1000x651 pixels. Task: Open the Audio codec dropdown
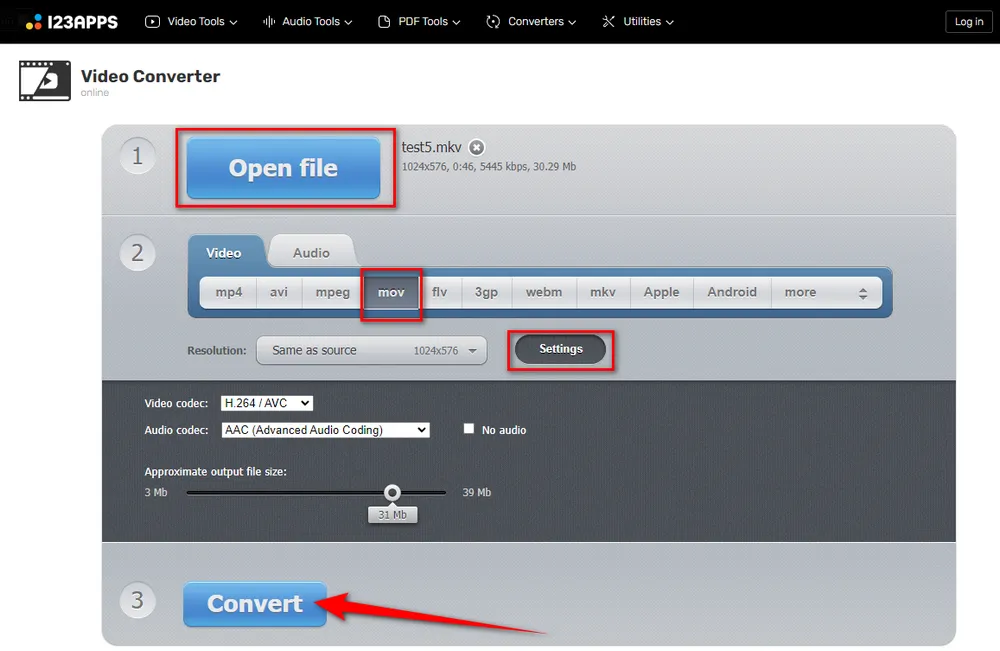pyautogui.click(x=325, y=430)
